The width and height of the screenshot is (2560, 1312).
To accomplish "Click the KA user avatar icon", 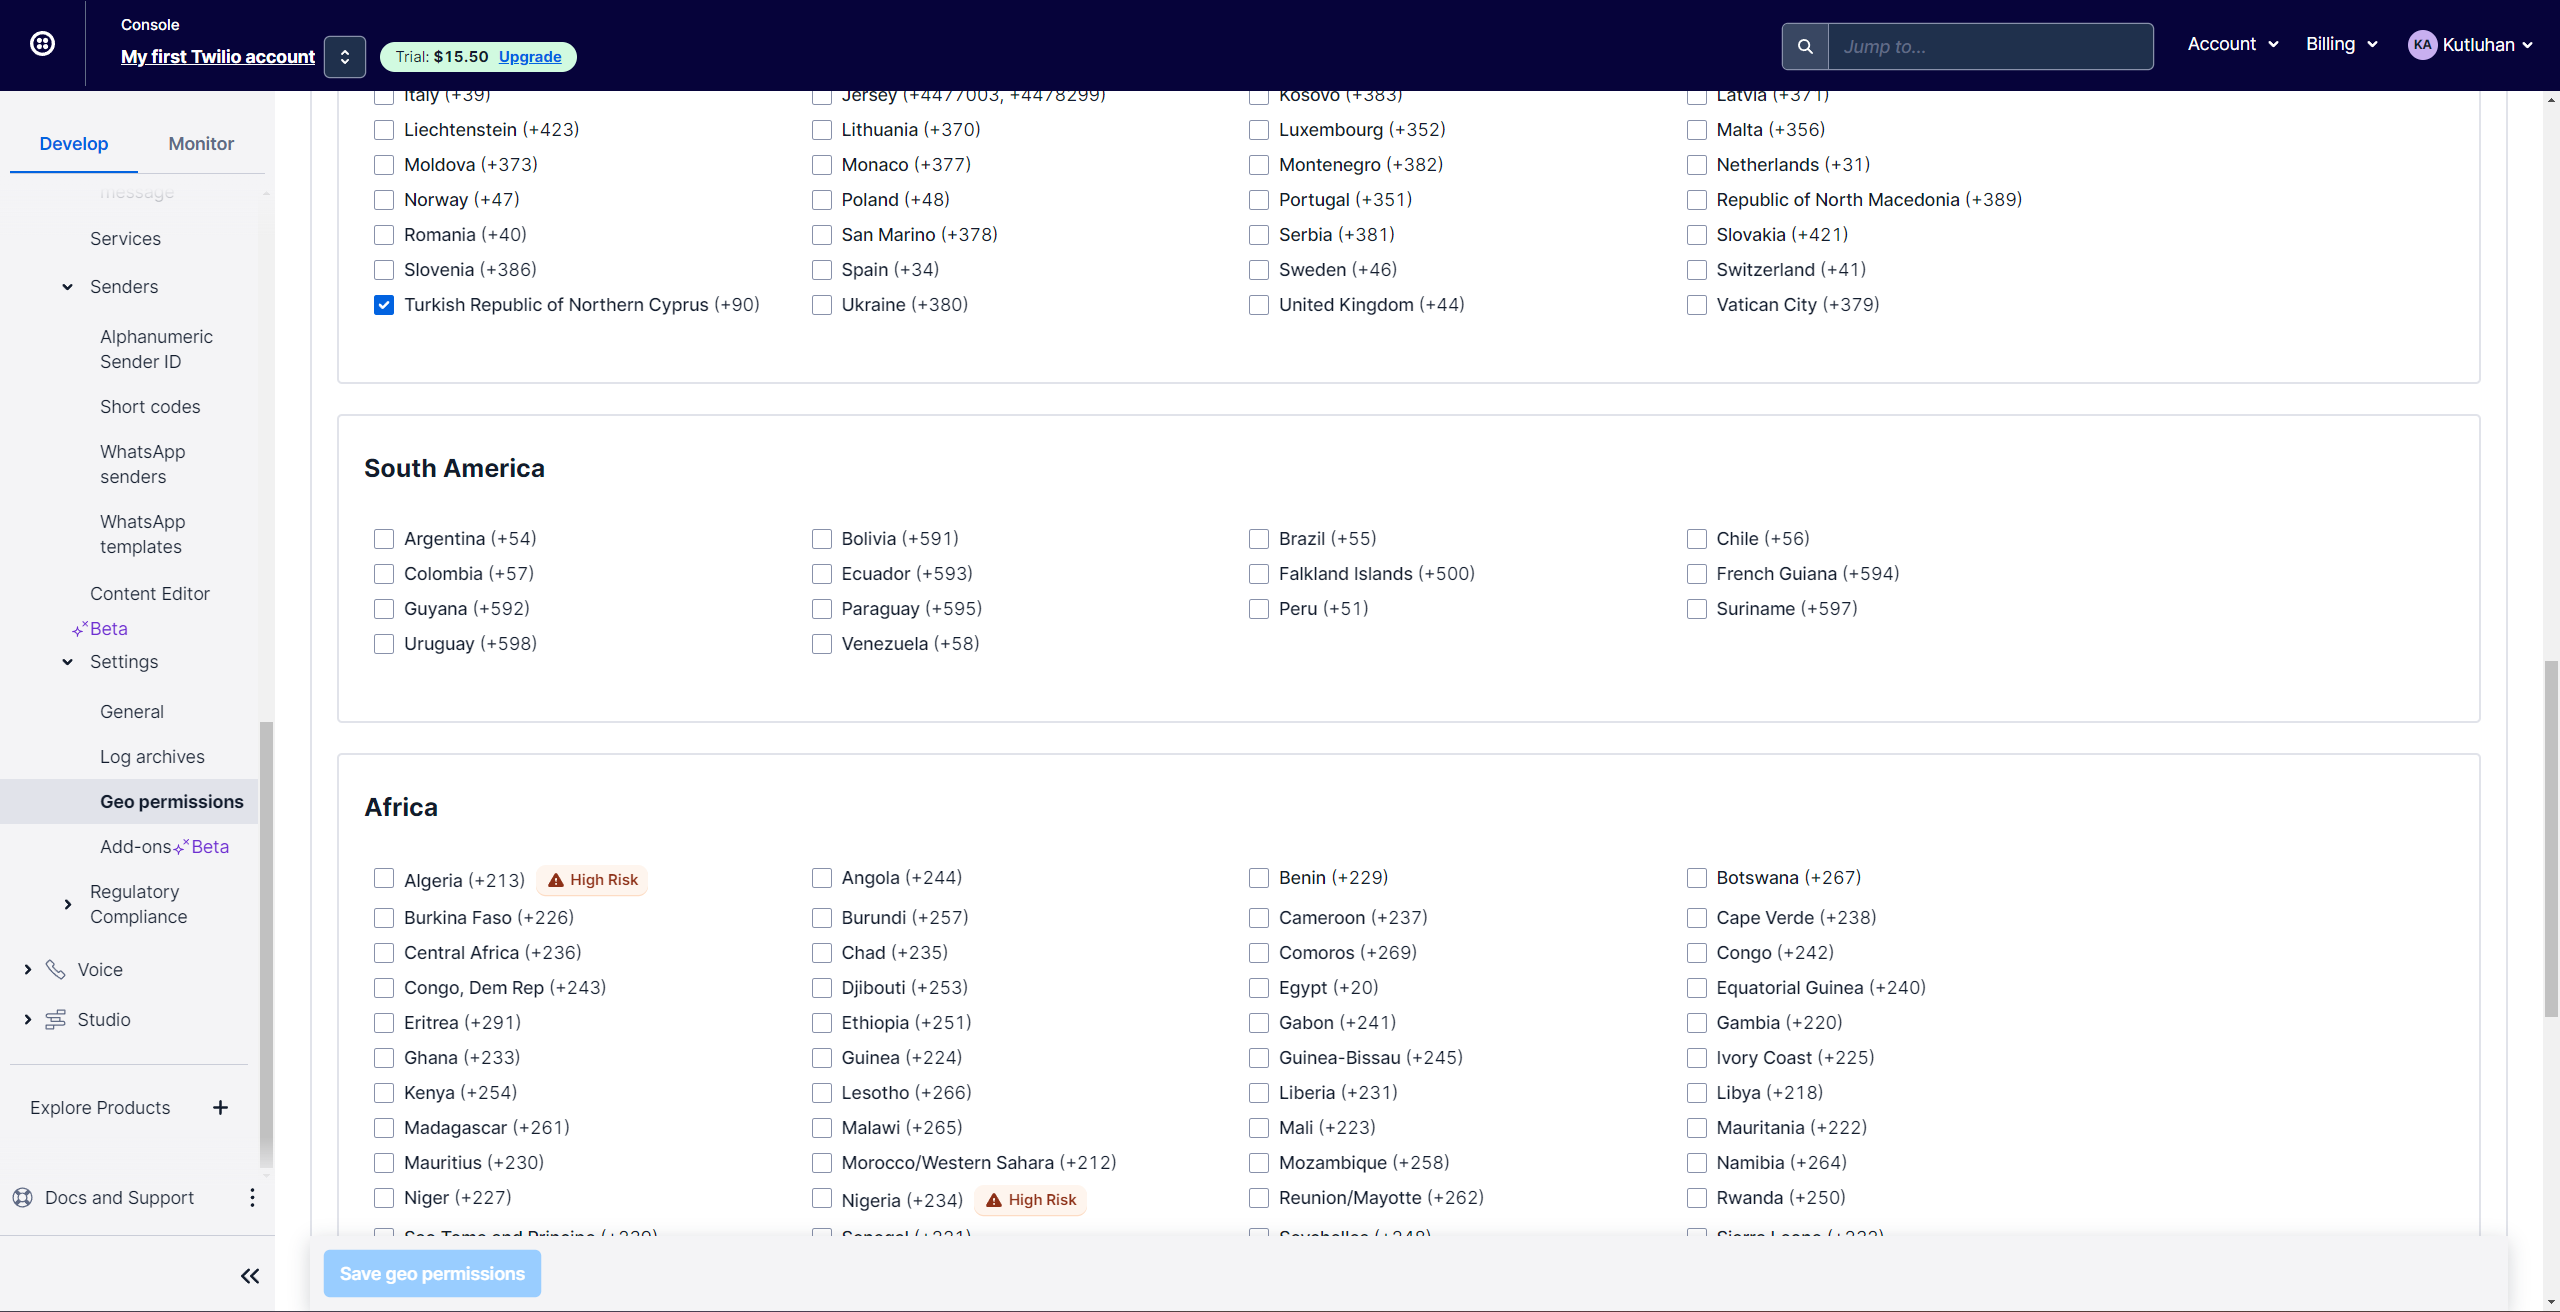I will tap(2421, 45).
